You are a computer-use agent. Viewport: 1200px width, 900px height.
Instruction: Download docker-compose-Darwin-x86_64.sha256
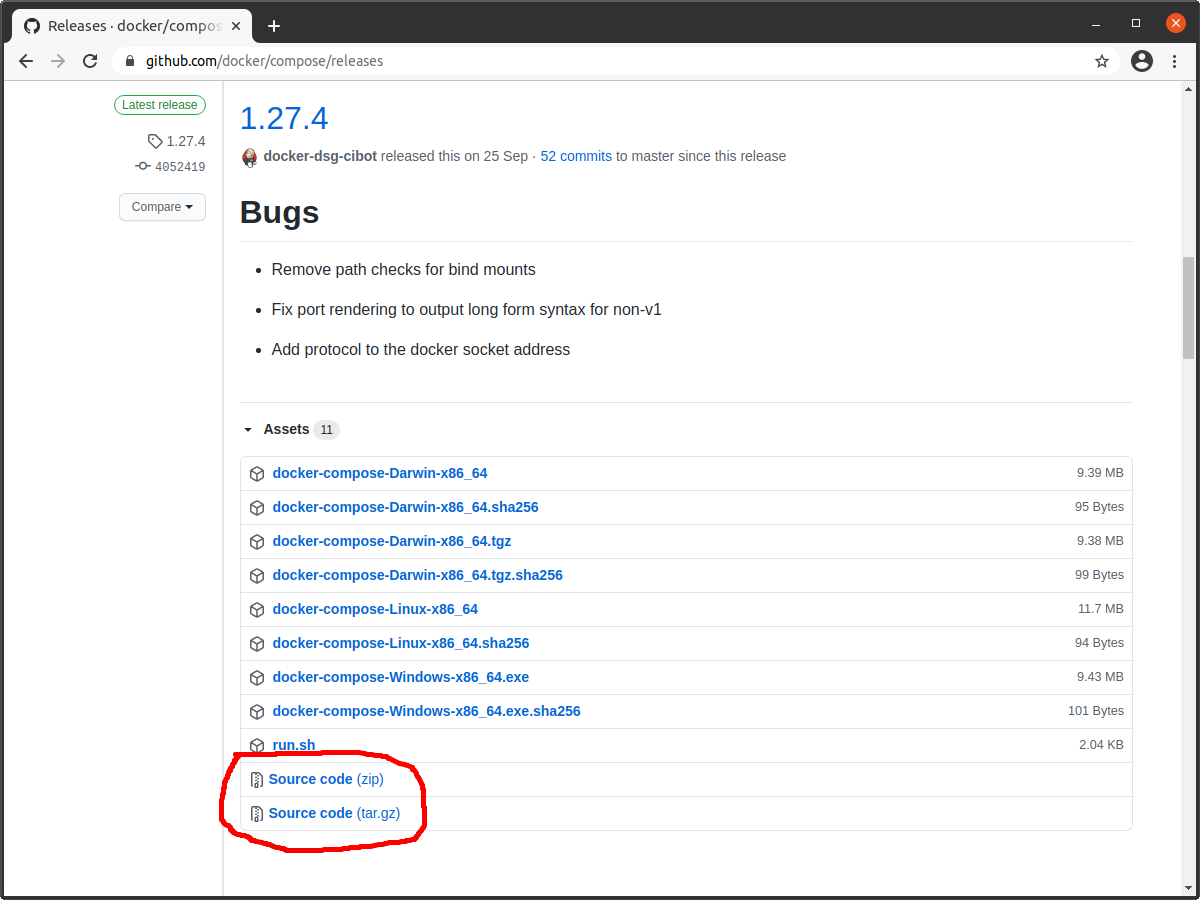pos(406,507)
